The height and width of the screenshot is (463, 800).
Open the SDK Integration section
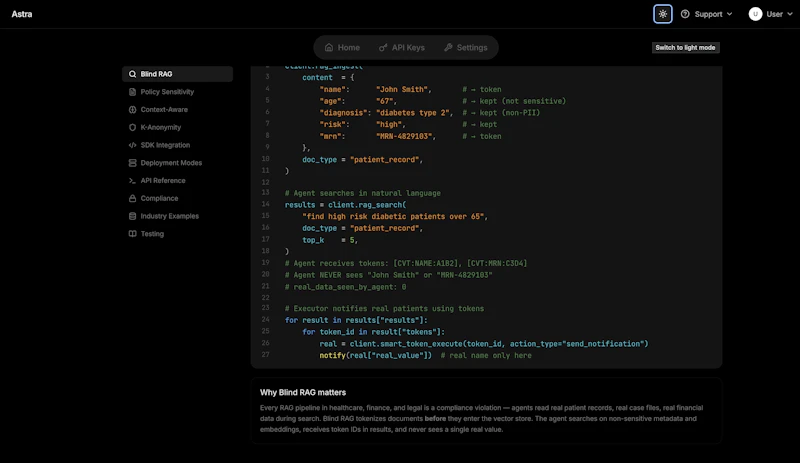(177, 145)
